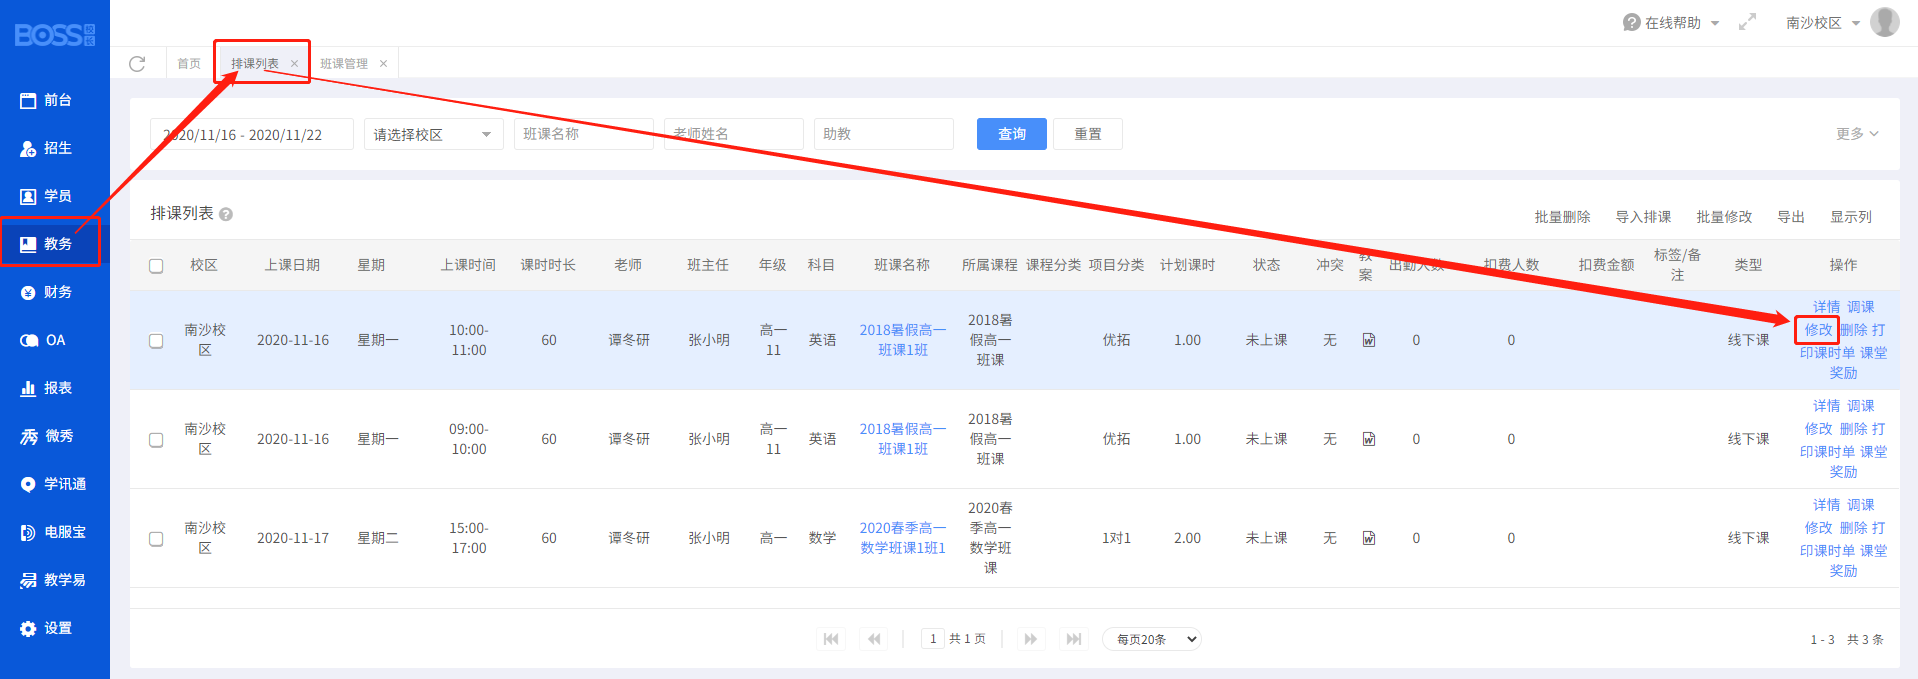The height and width of the screenshot is (679, 1918).
Task: Close the 排课列表 tab
Action: tap(294, 63)
